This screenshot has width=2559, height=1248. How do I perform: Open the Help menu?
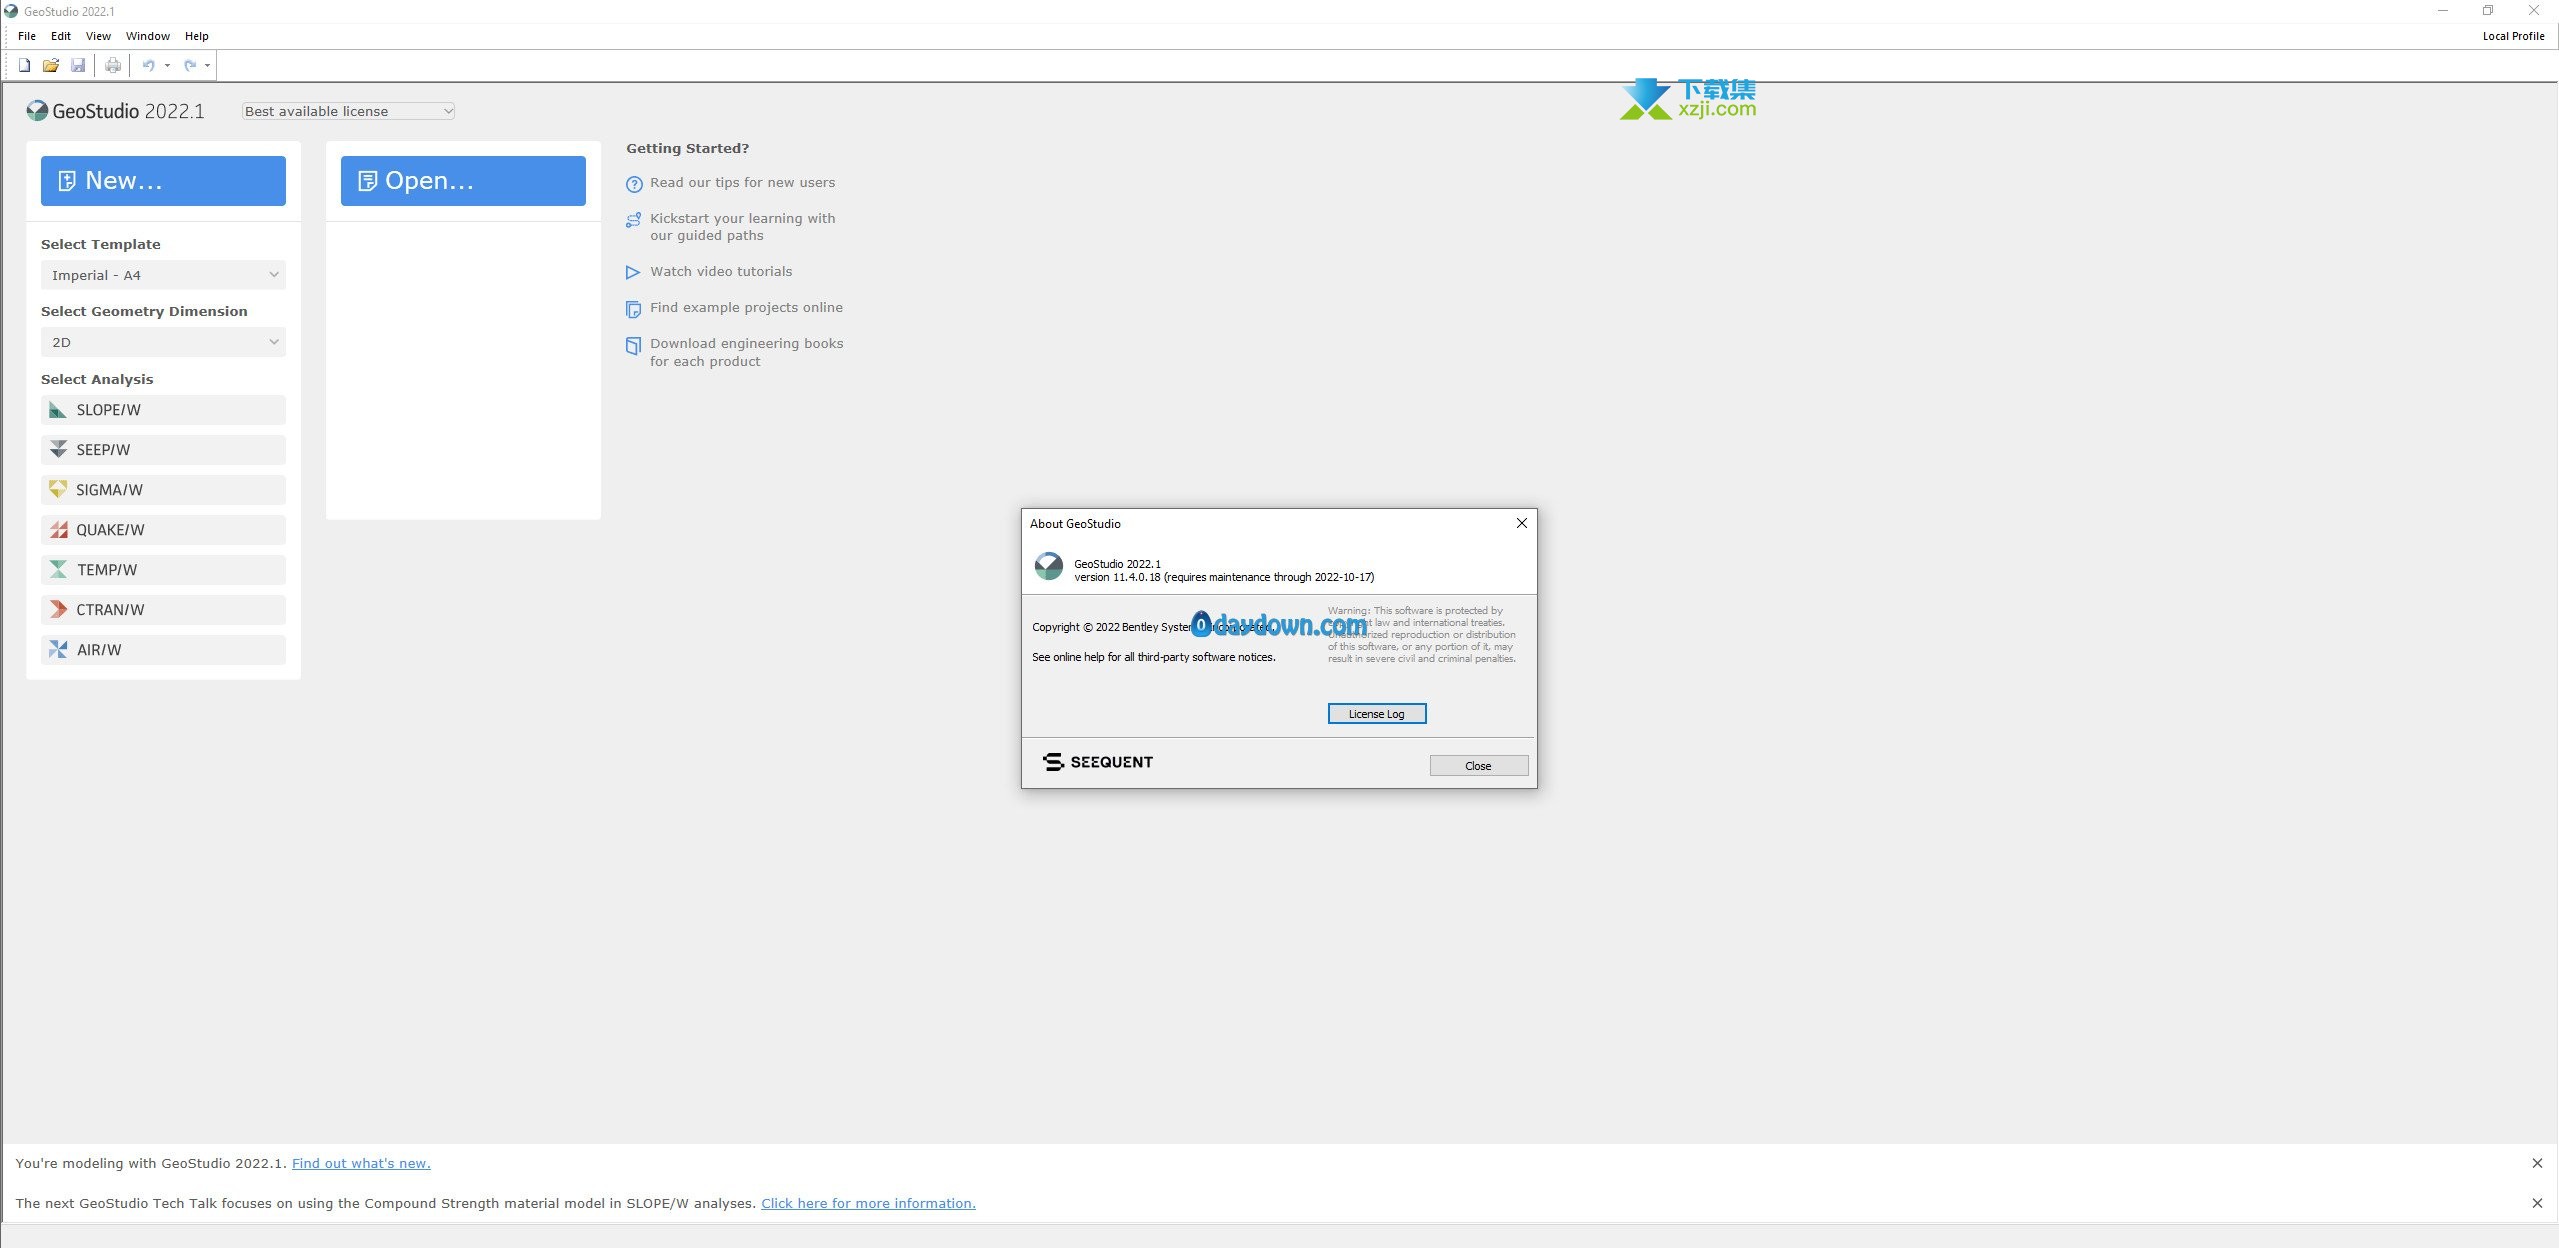(x=196, y=36)
